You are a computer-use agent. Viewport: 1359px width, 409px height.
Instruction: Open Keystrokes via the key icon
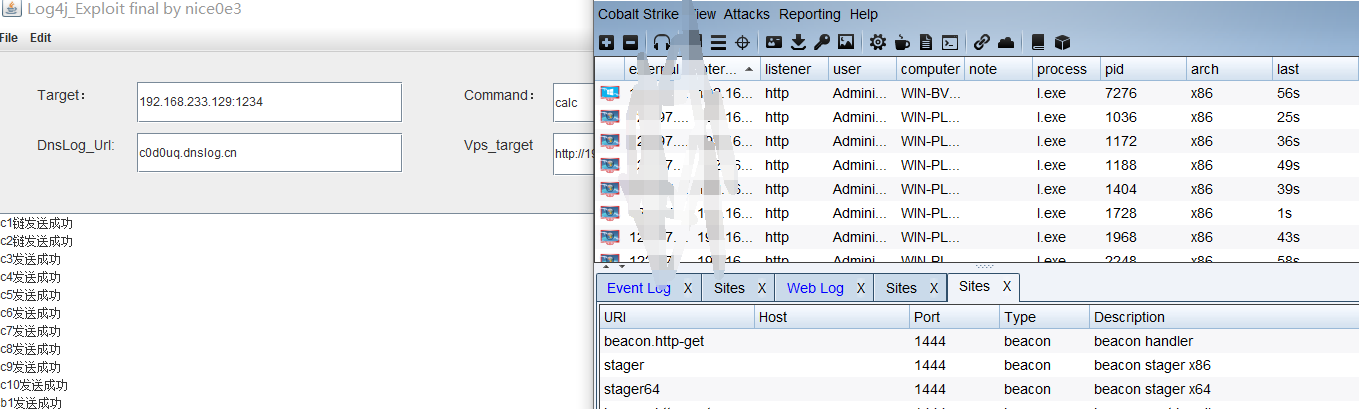822,42
